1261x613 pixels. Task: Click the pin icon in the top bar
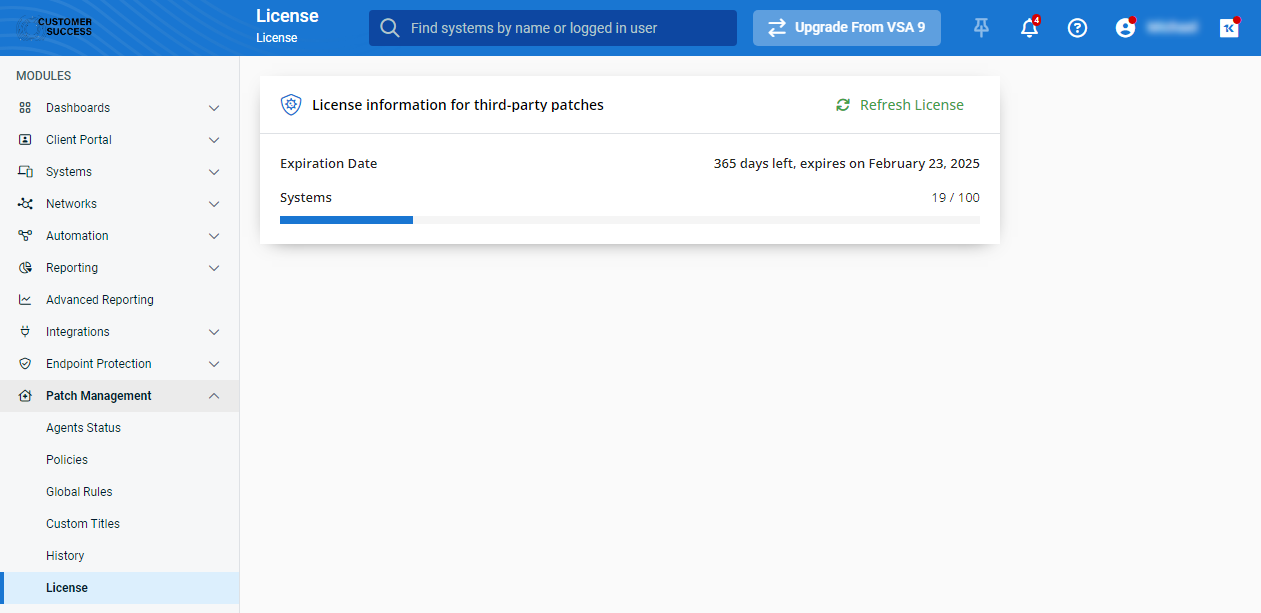(x=981, y=28)
